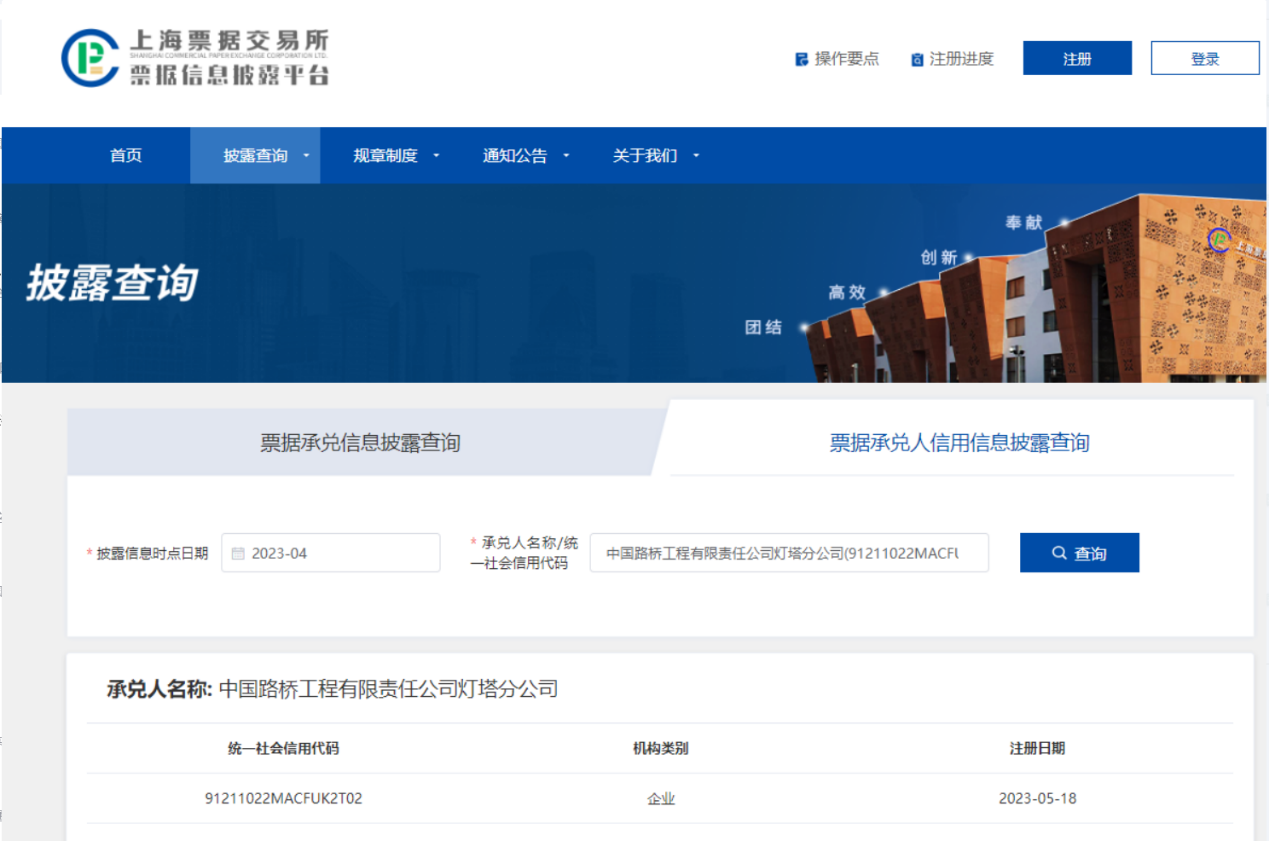
Task: Click the 承兑人名称 input field
Action: click(788, 553)
